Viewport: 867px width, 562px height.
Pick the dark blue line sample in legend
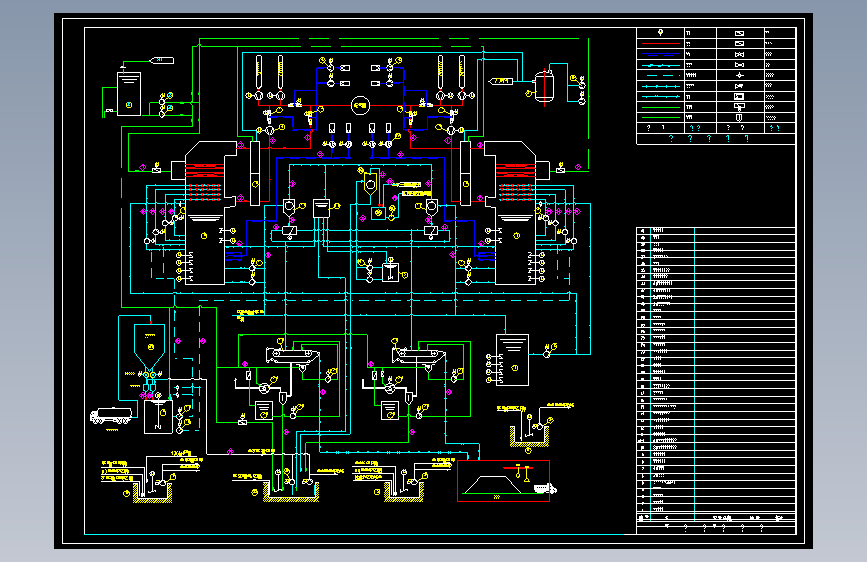tap(661, 54)
